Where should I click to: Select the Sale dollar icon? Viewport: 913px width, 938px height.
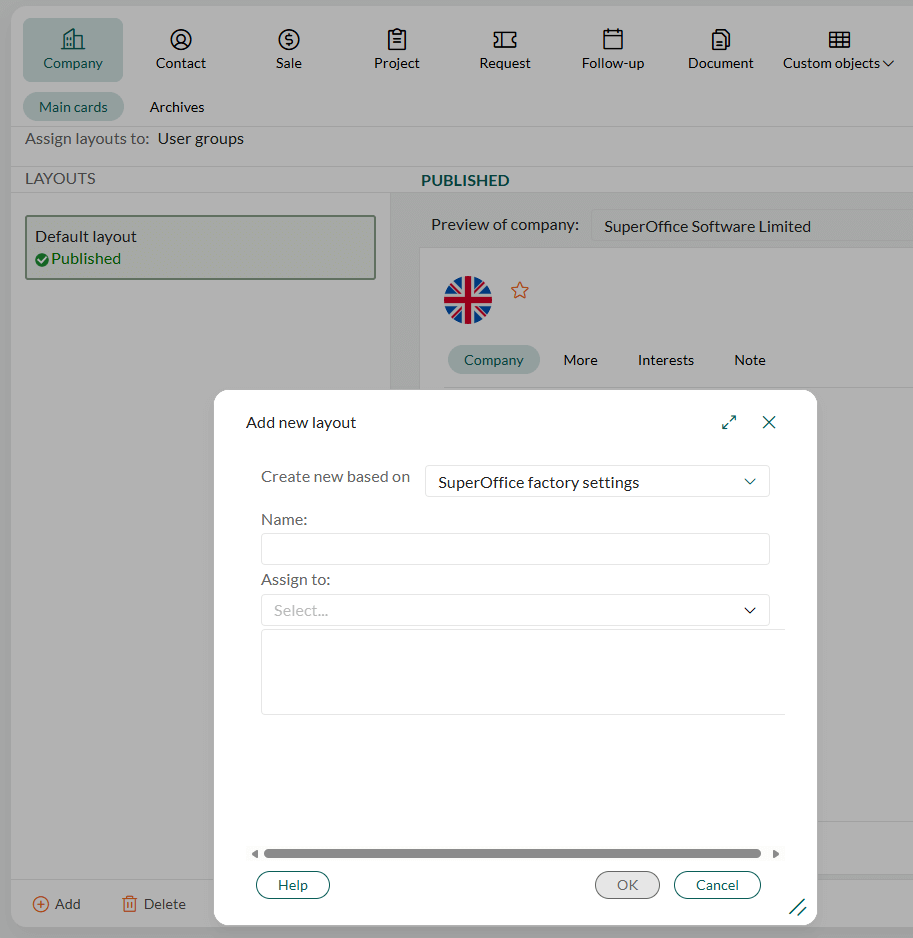click(x=289, y=39)
